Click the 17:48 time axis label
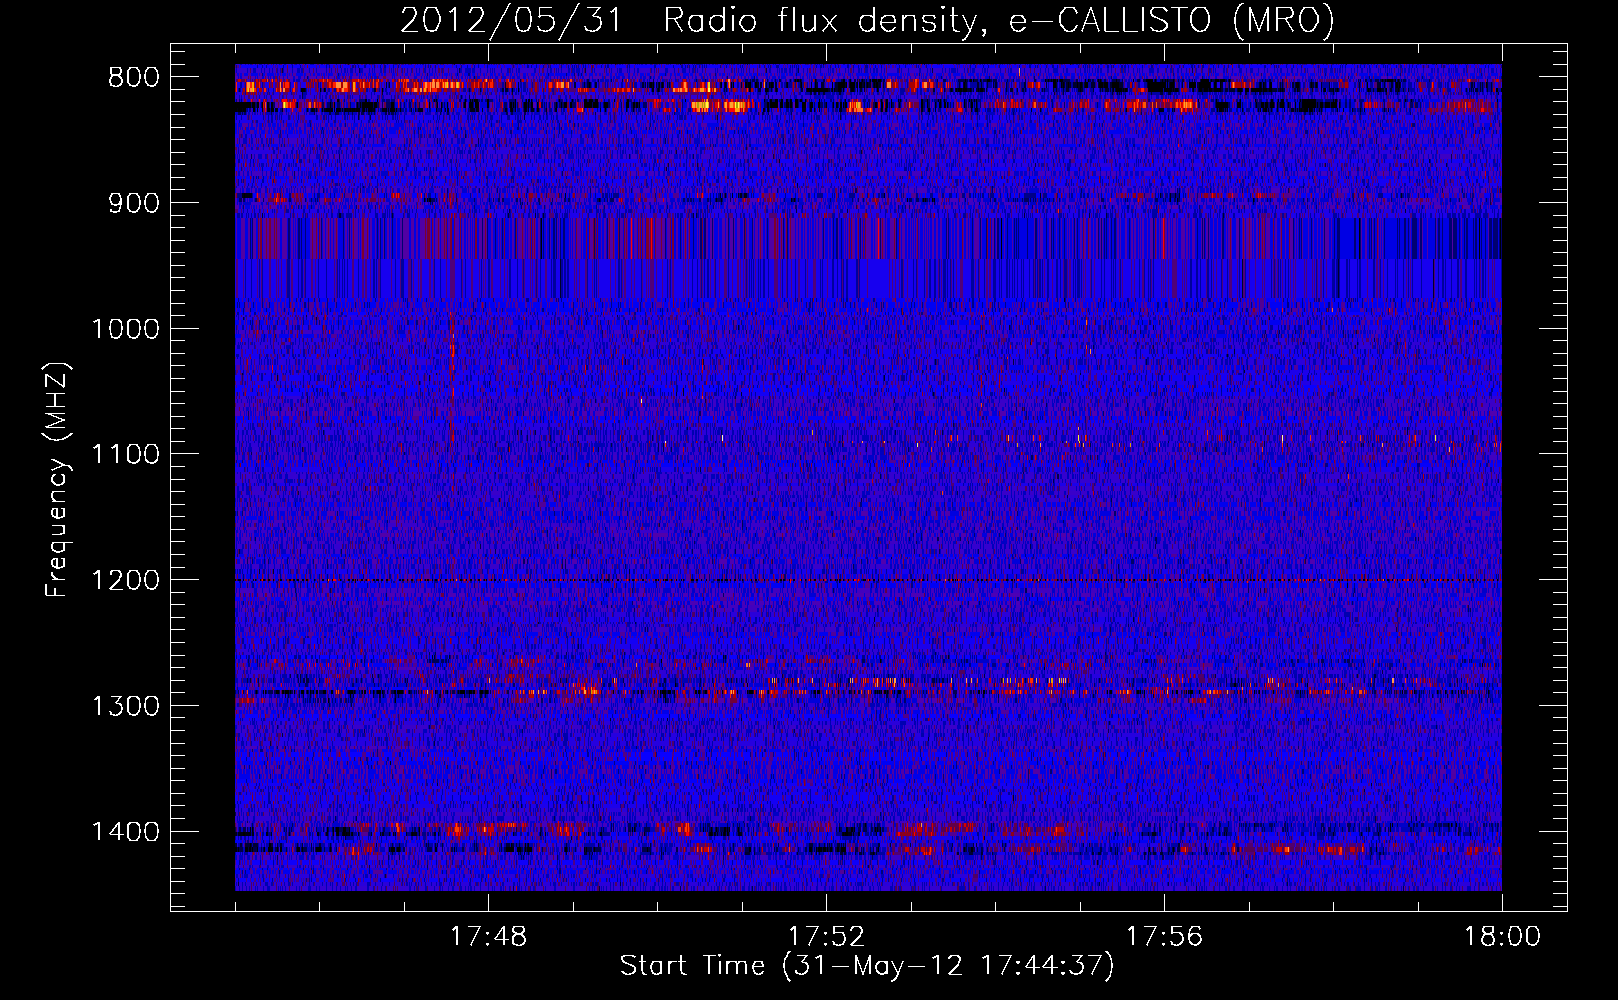The image size is (1618, 1000). point(488,937)
